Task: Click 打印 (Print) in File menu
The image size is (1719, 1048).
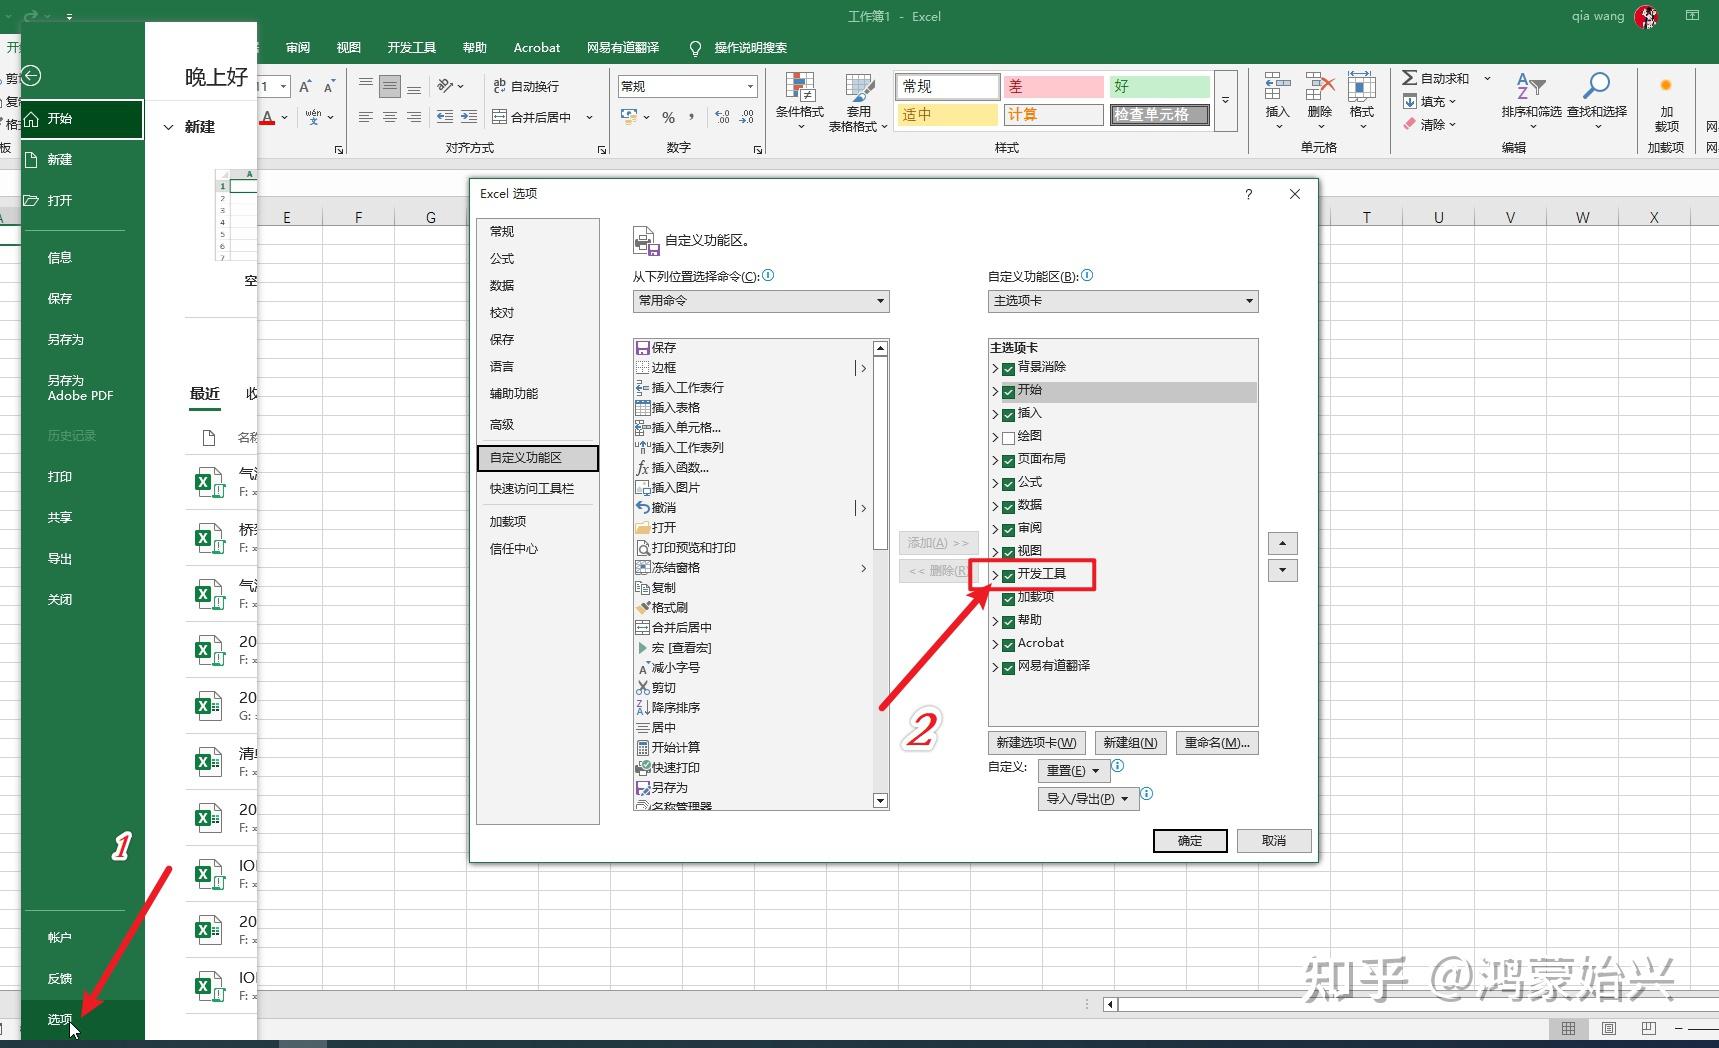Action: coord(60,477)
